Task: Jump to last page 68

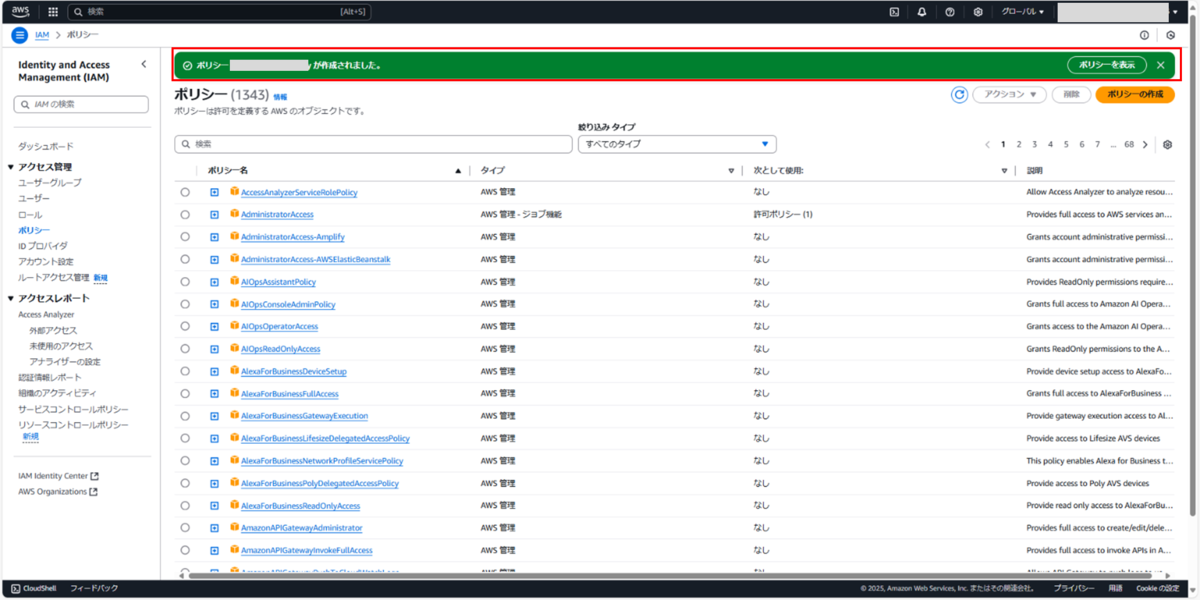Action: (x=1129, y=144)
